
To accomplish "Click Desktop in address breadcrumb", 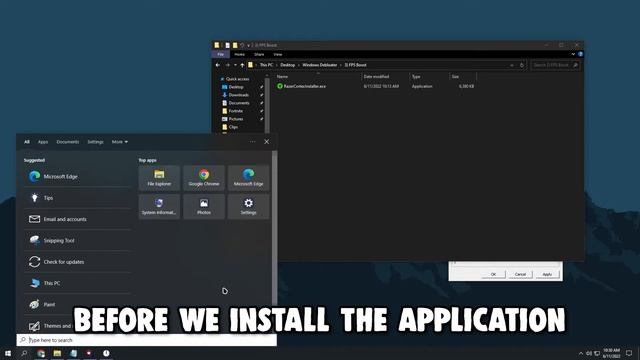I will (x=287, y=65).
